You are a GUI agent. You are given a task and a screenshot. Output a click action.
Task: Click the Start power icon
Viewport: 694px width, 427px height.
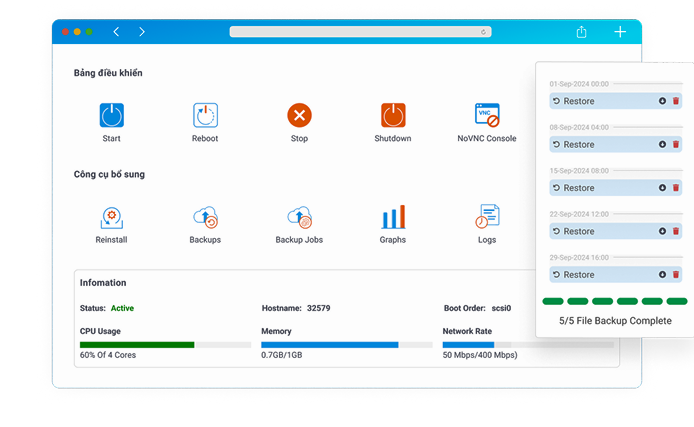[x=111, y=115]
